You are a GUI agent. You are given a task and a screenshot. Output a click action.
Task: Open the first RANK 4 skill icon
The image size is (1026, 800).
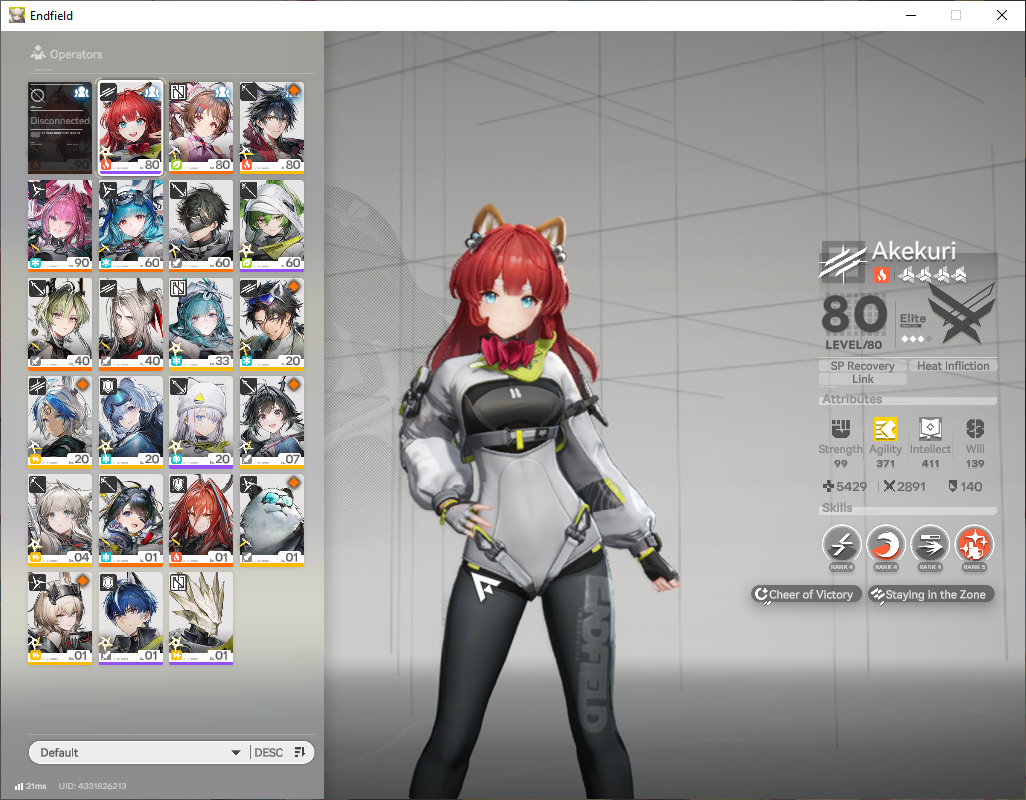(841, 544)
